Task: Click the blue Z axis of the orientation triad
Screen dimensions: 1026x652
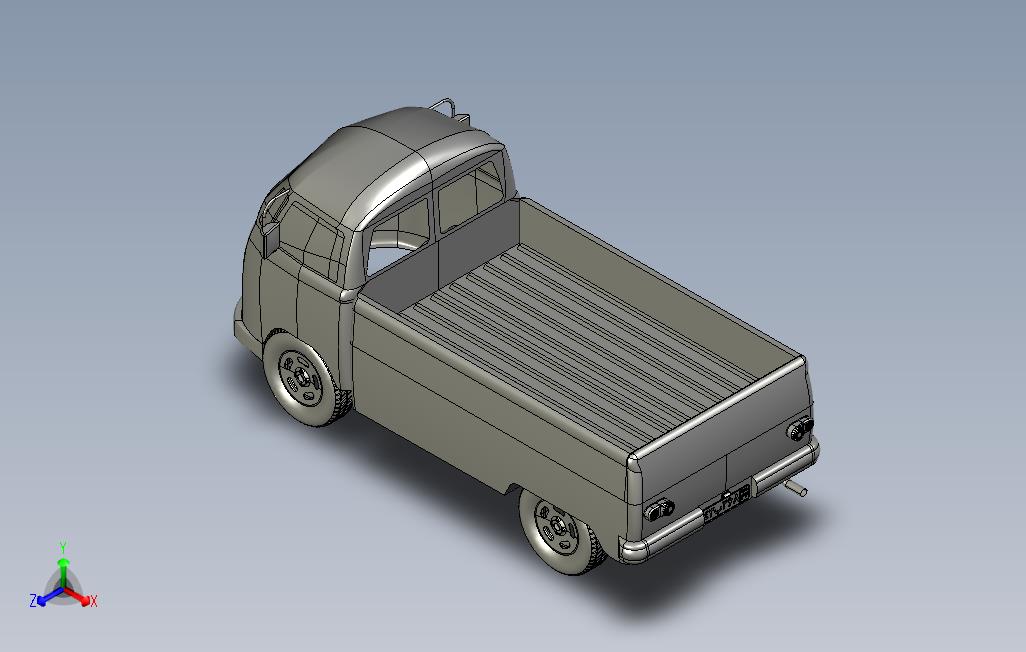Action: pyautogui.click(x=48, y=597)
